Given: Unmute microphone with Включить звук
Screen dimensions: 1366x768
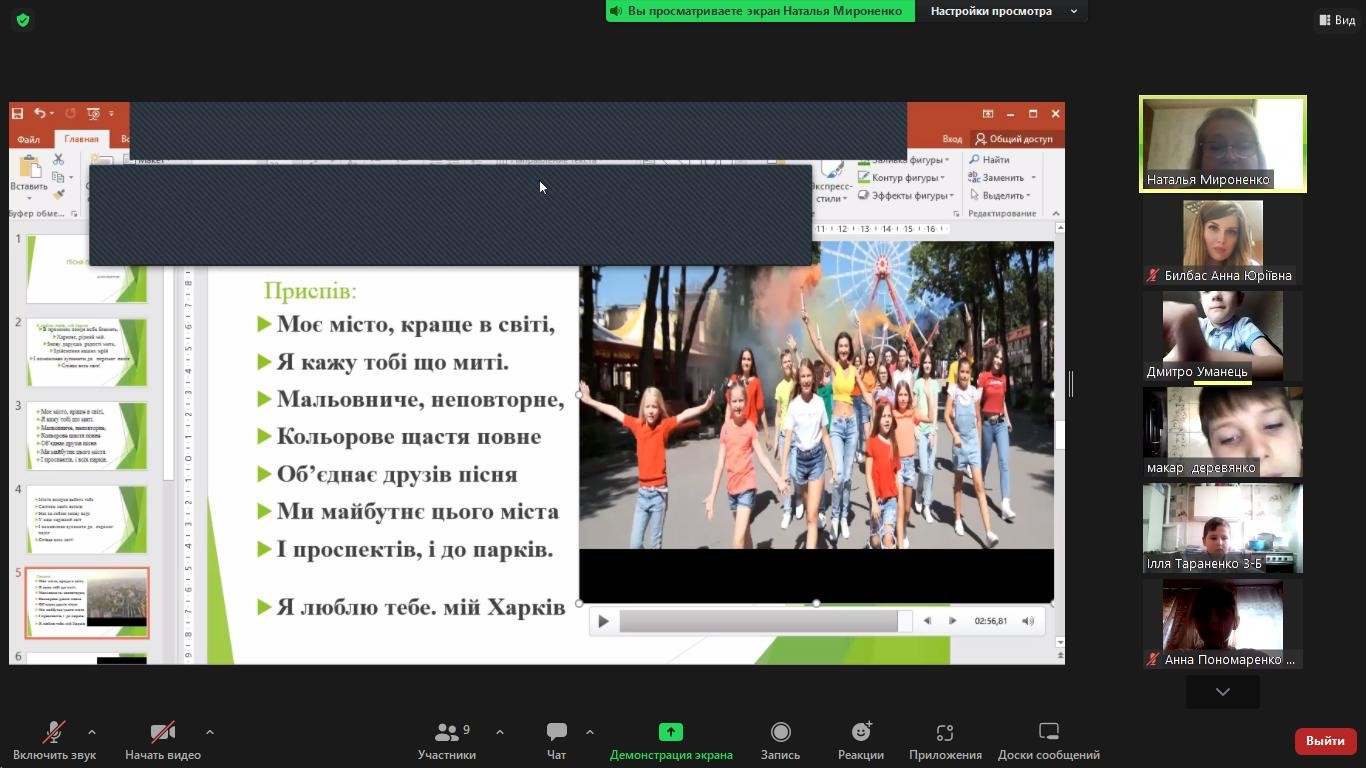Looking at the screenshot, I should click(x=54, y=733).
